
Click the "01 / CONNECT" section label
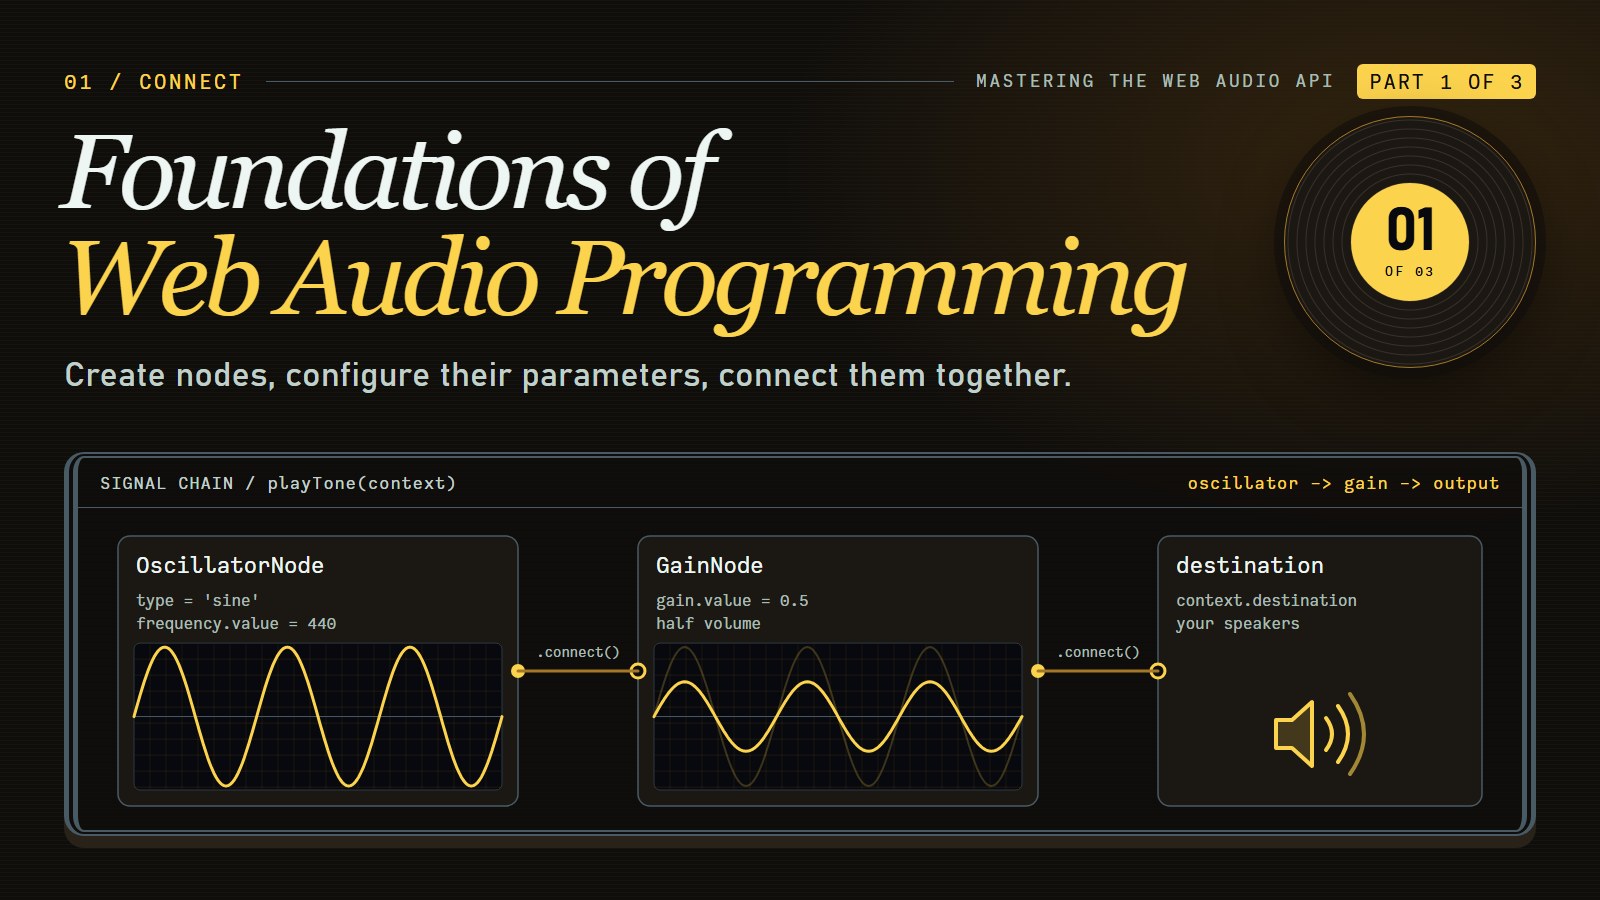153,82
